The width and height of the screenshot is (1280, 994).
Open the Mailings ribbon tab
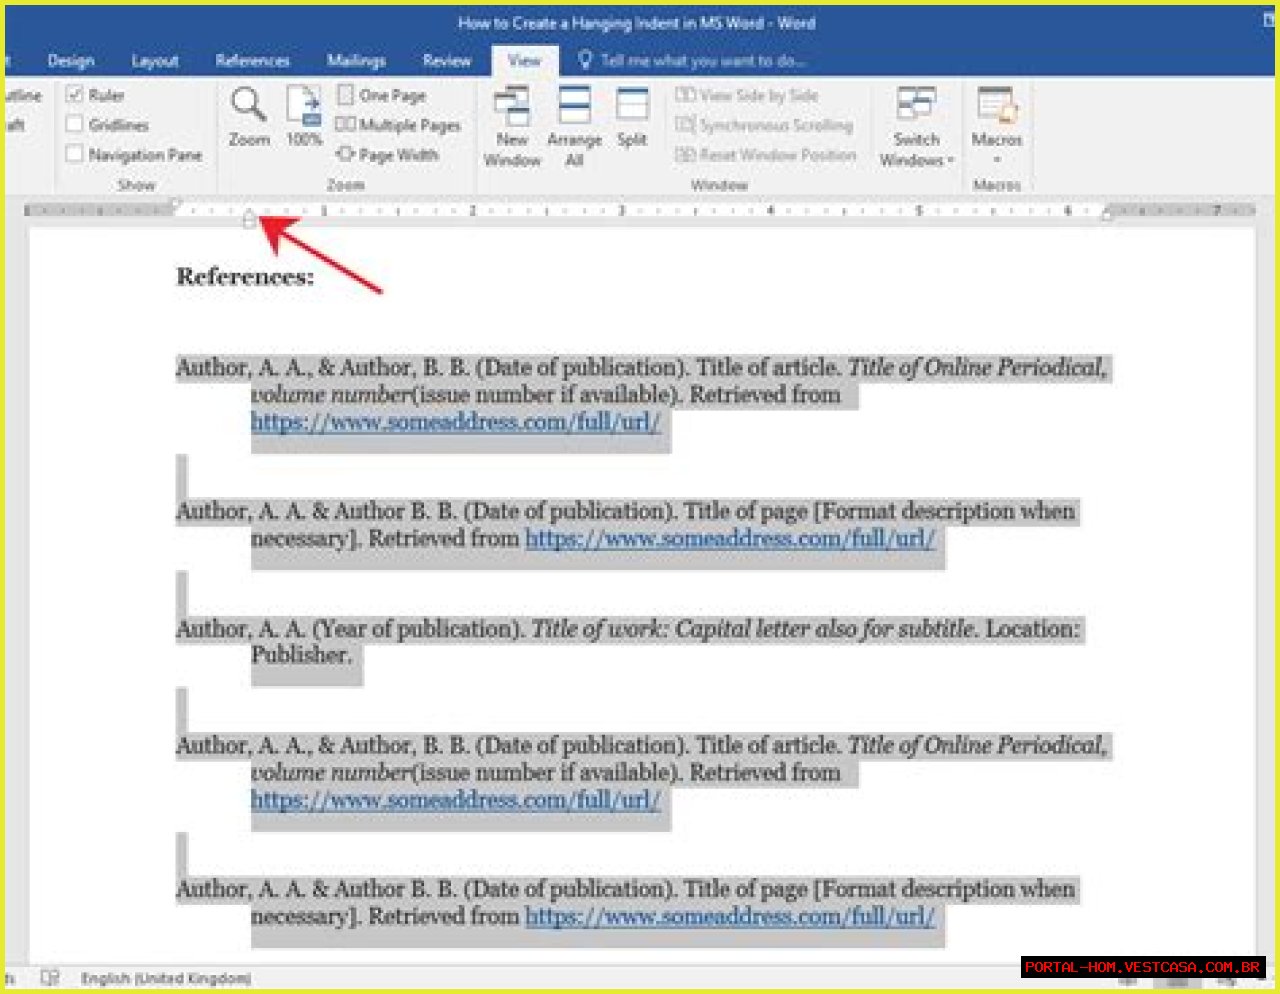(x=356, y=61)
